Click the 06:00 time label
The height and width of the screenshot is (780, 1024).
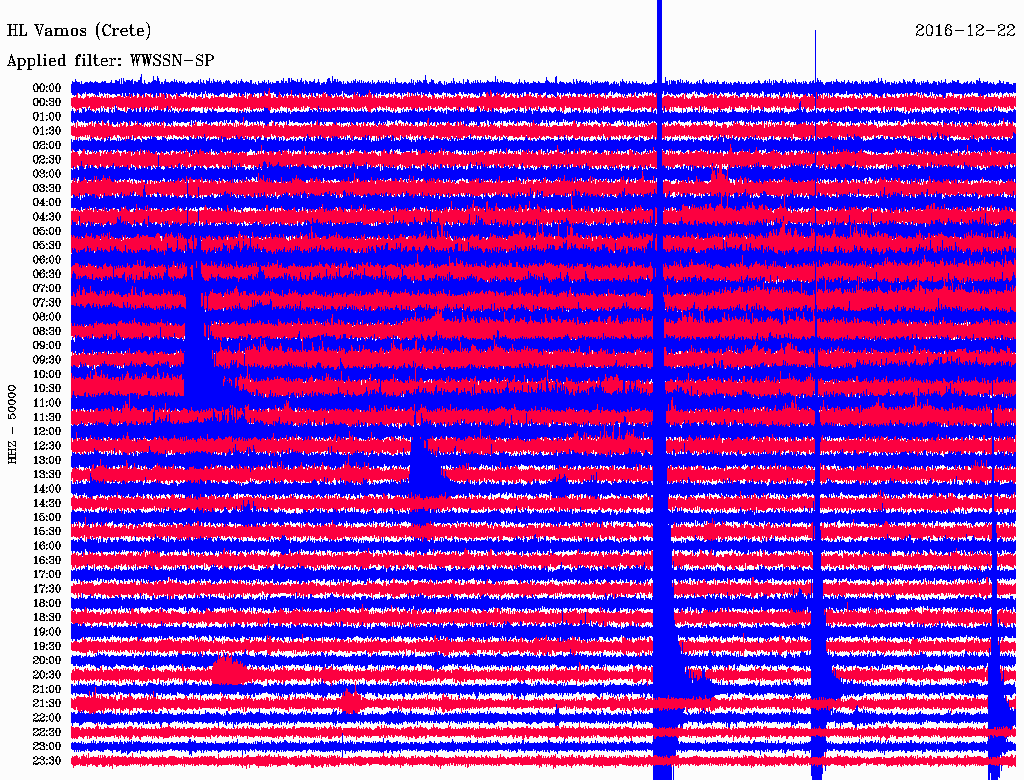click(x=47, y=259)
